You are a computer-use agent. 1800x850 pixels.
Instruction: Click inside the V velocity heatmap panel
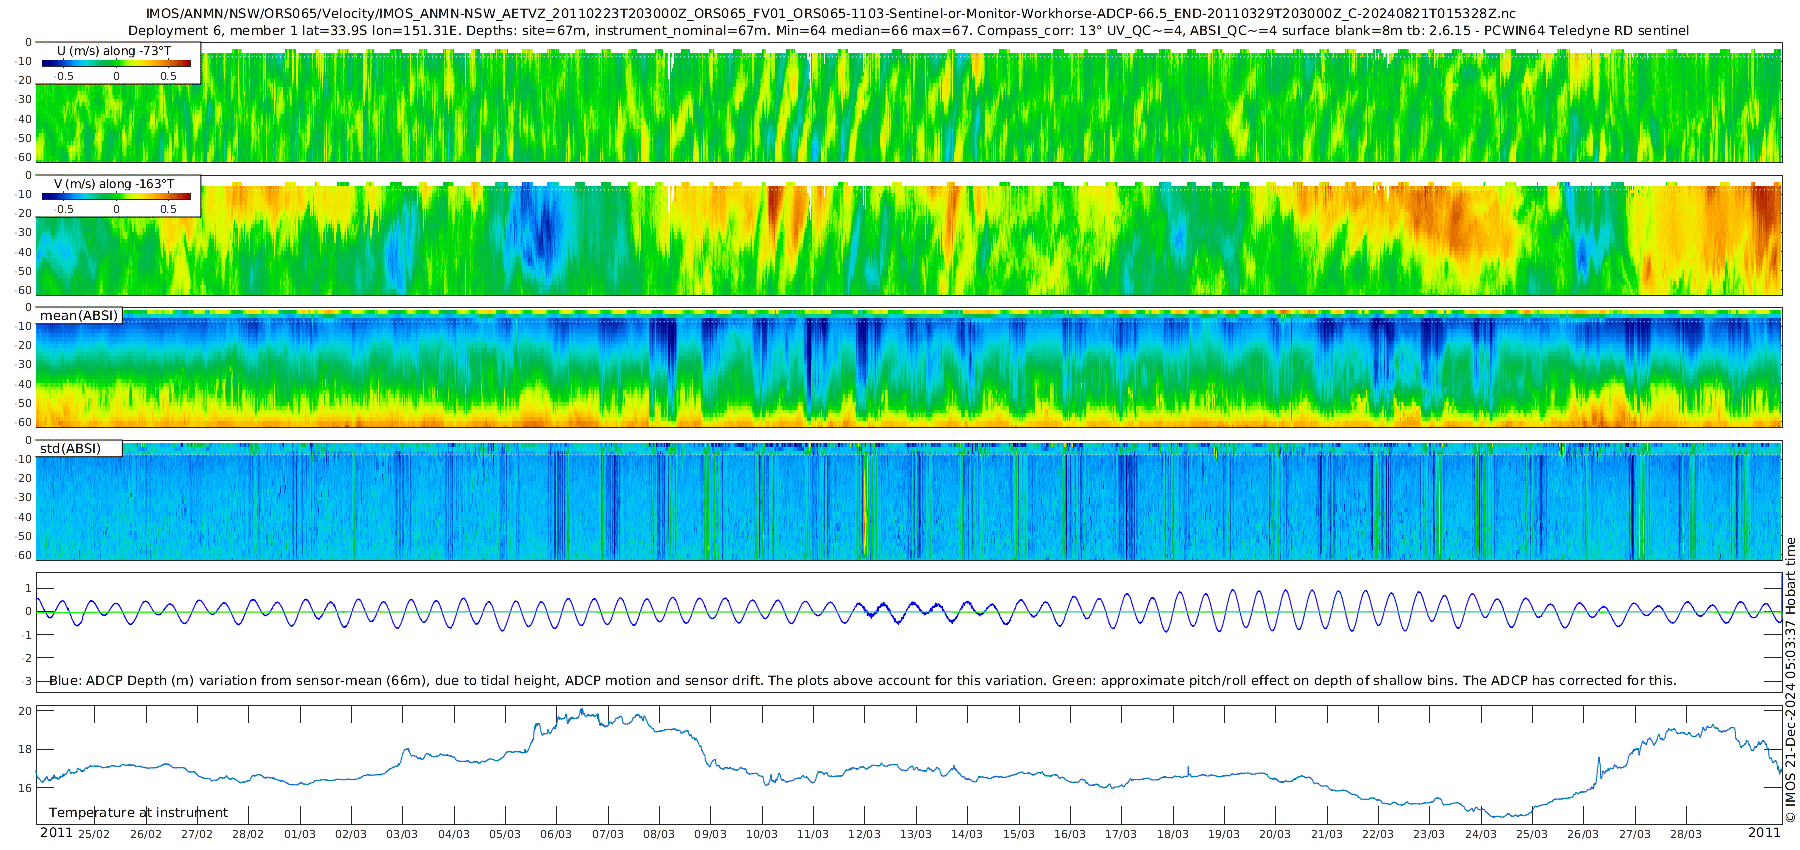click(x=909, y=235)
